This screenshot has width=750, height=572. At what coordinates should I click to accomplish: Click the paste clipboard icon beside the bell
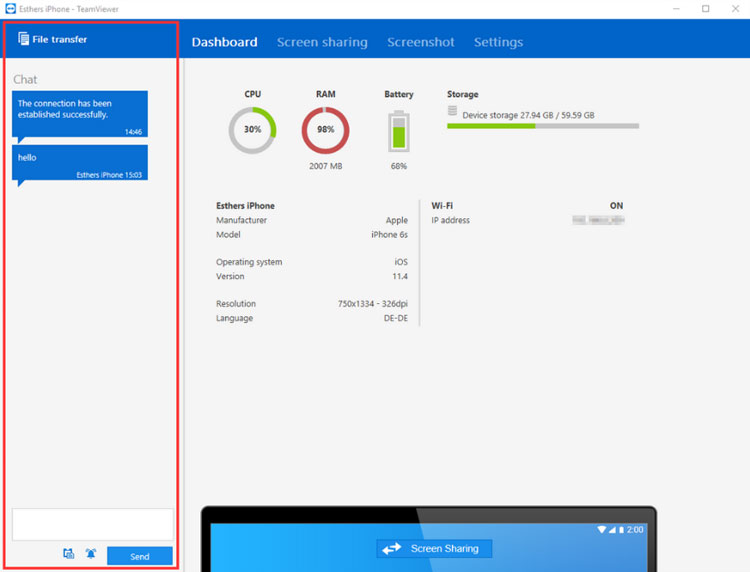coord(69,554)
